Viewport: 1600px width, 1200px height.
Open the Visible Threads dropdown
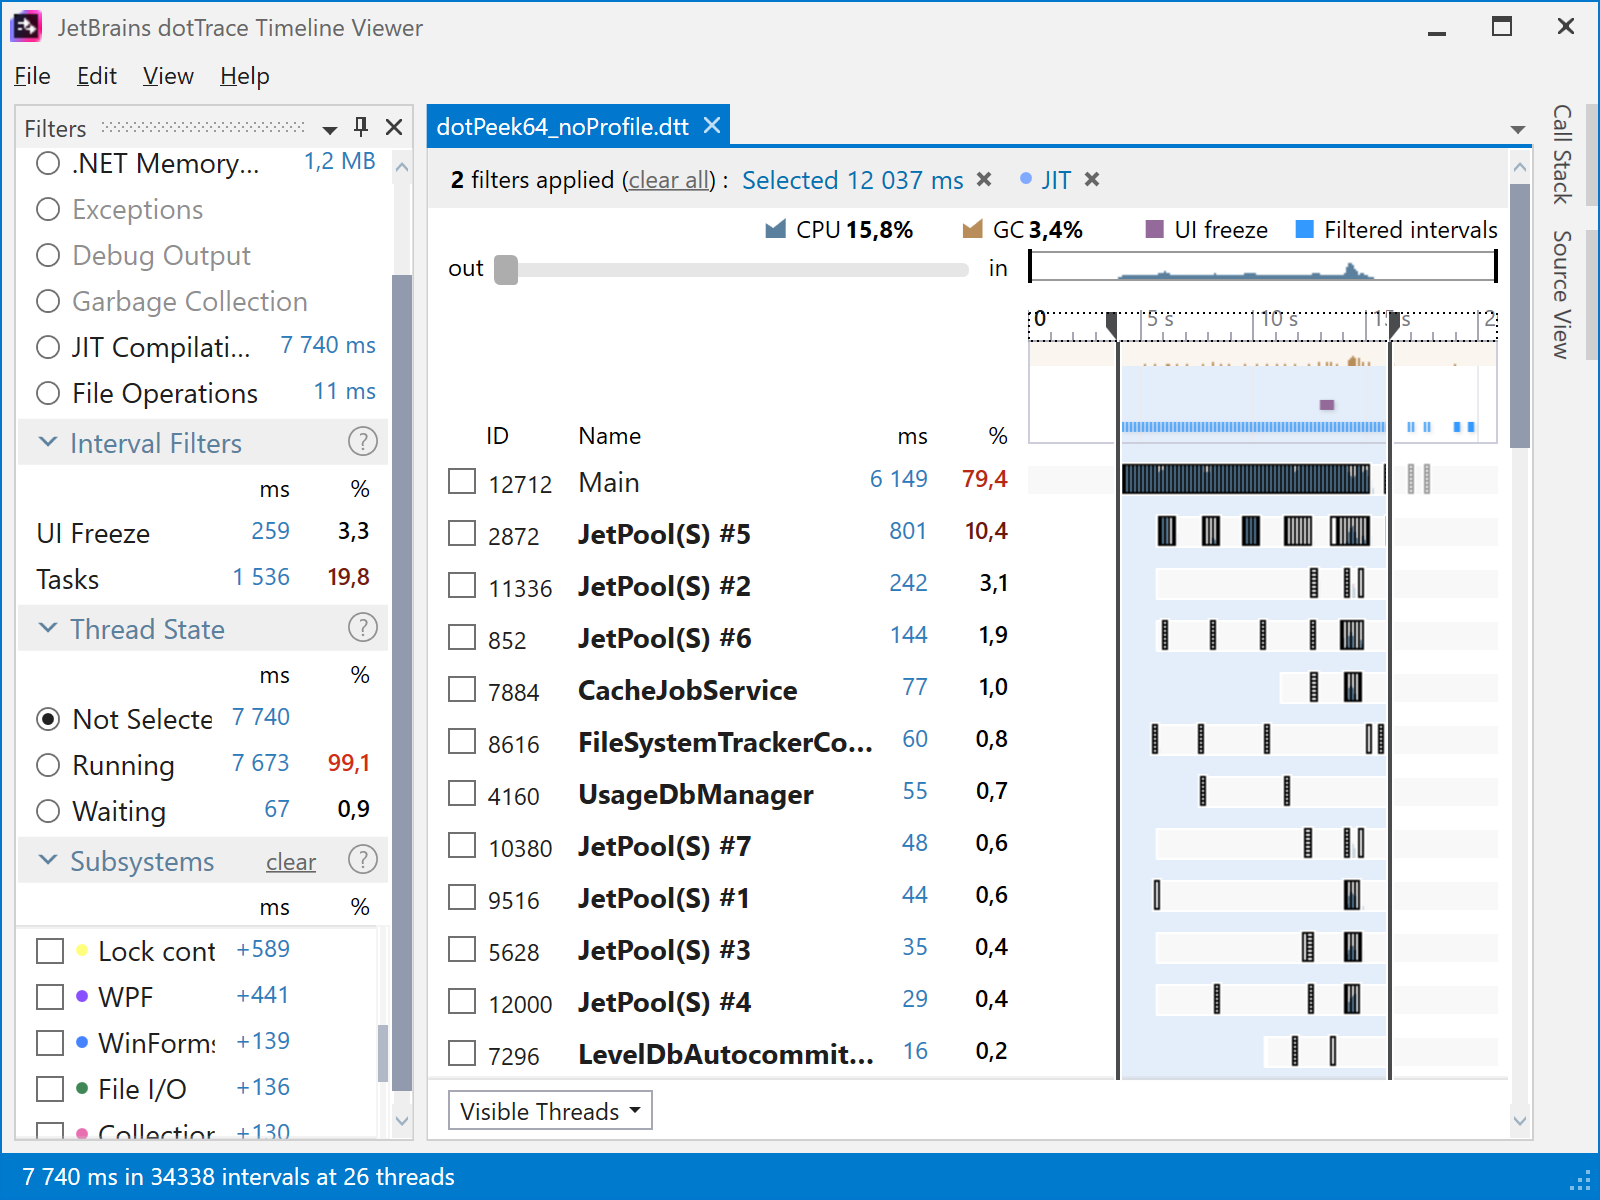pos(550,1111)
